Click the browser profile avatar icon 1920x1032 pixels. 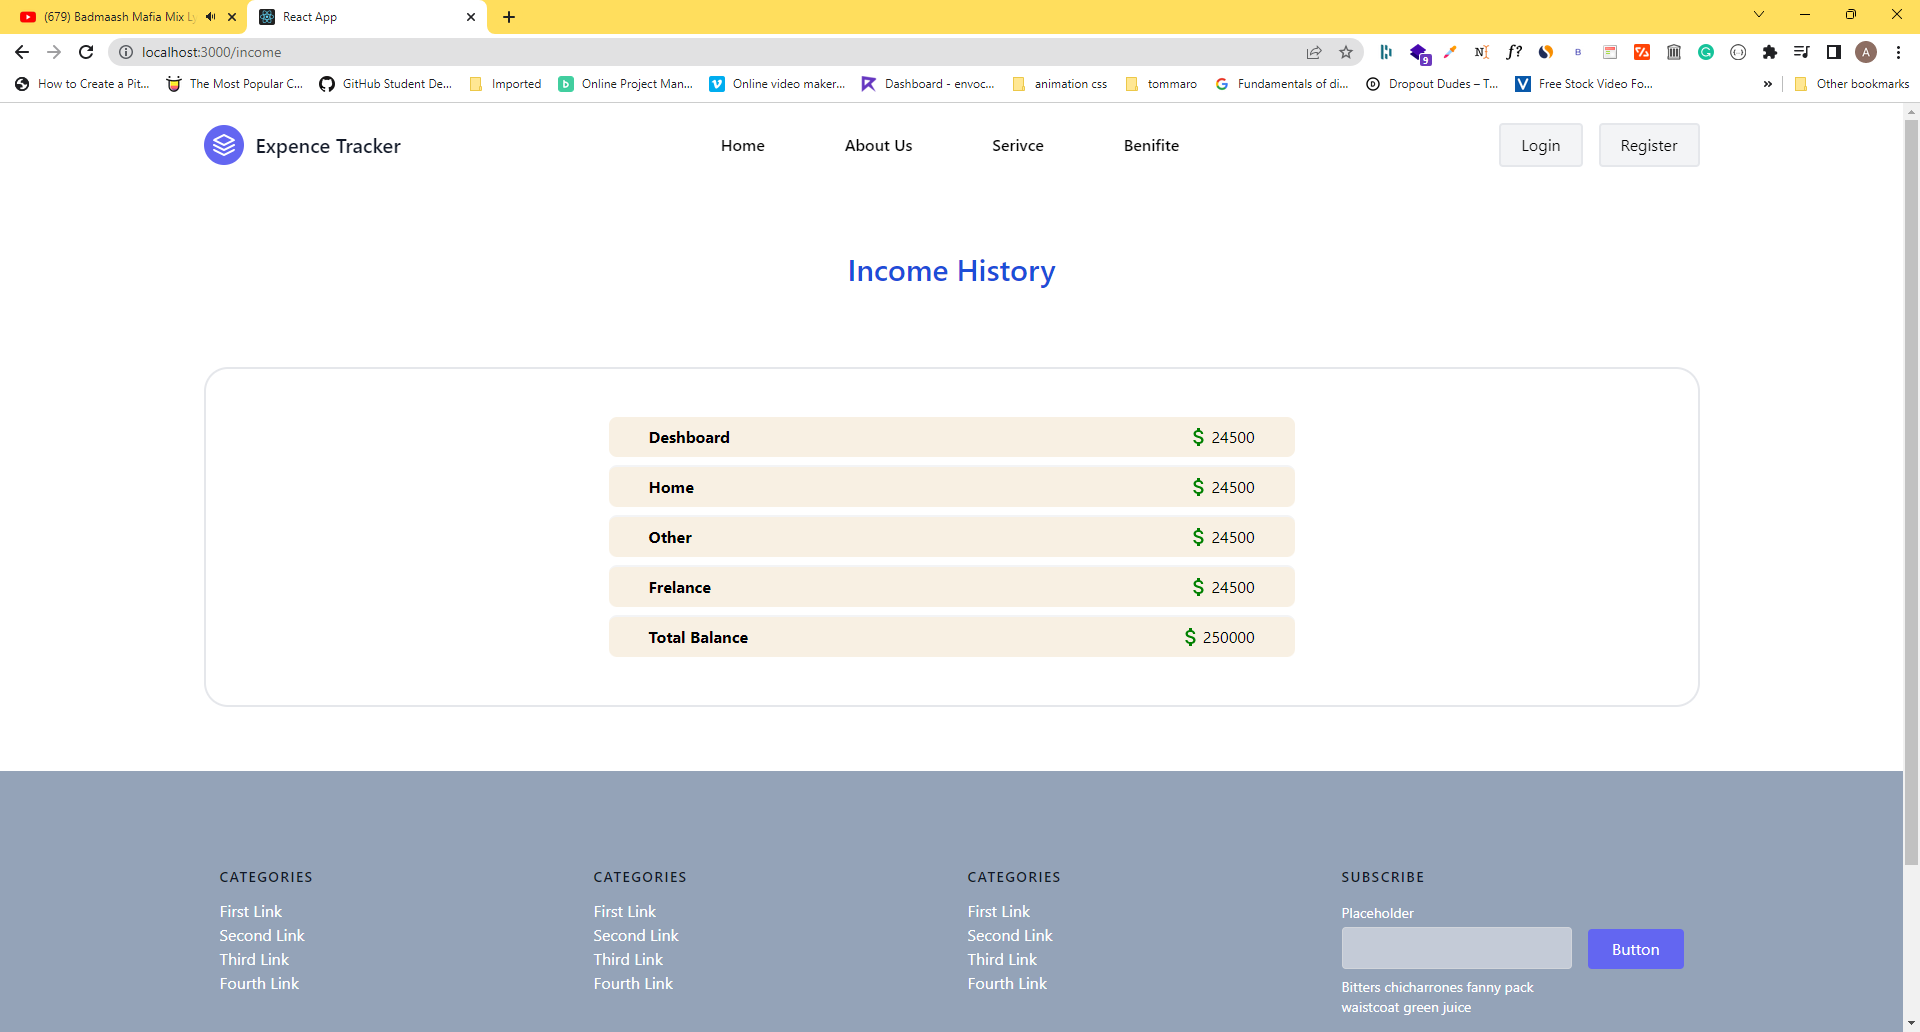click(1866, 52)
